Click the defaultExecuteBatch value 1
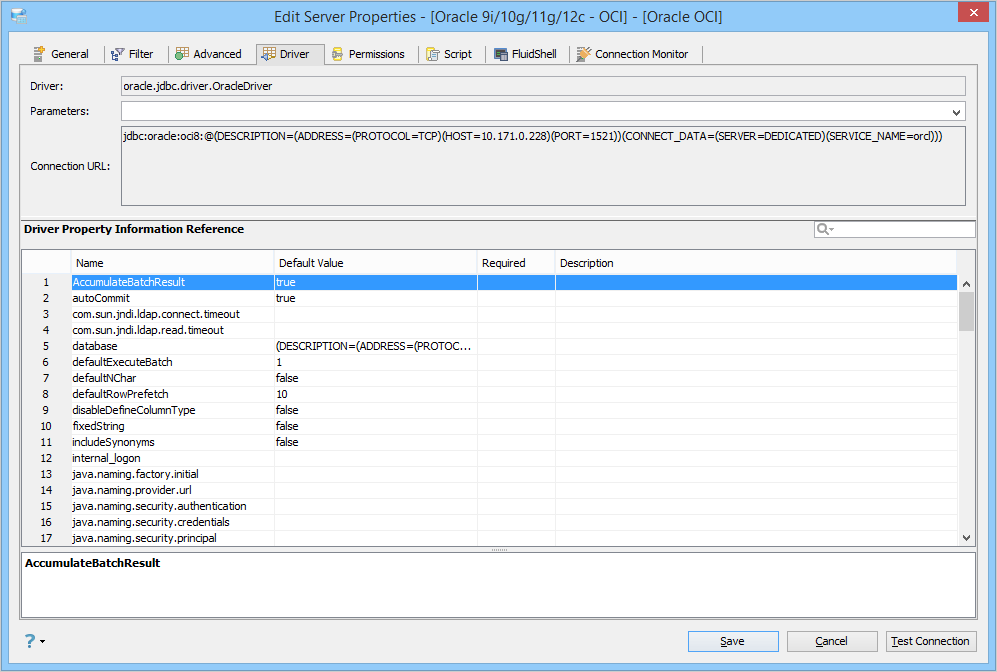Image resolution: width=997 pixels, height=672 pixels. point(375,362)
